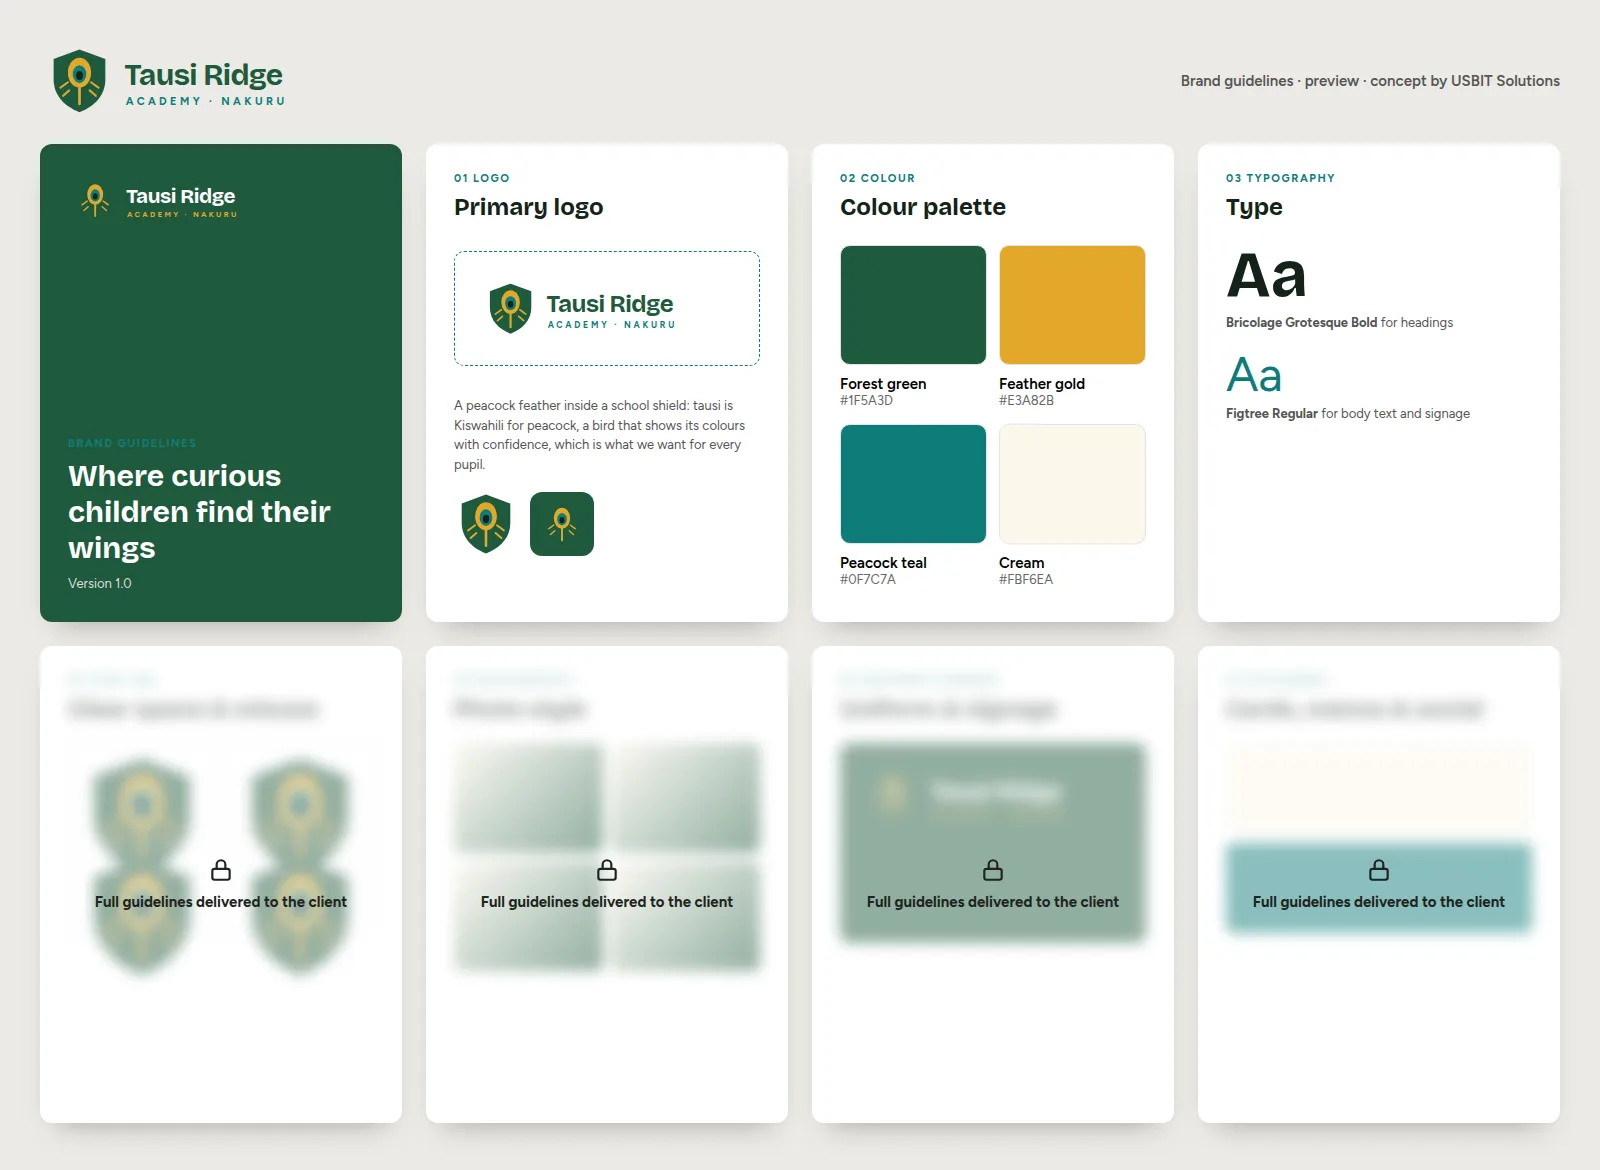Click the lock icon on the blurred photo grid card
Viewport: 1600px width, 1170px height.
pos(607,870)
